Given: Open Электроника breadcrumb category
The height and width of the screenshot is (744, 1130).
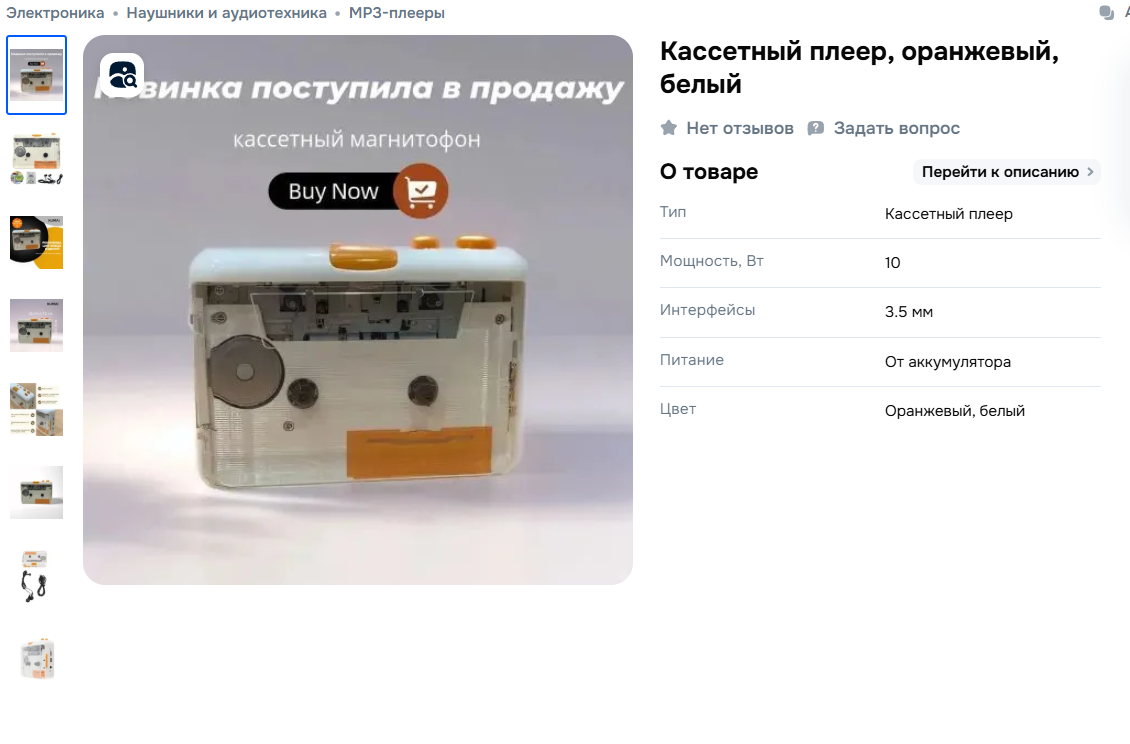Looking at the screenshot, I should (x=55, y=13).
